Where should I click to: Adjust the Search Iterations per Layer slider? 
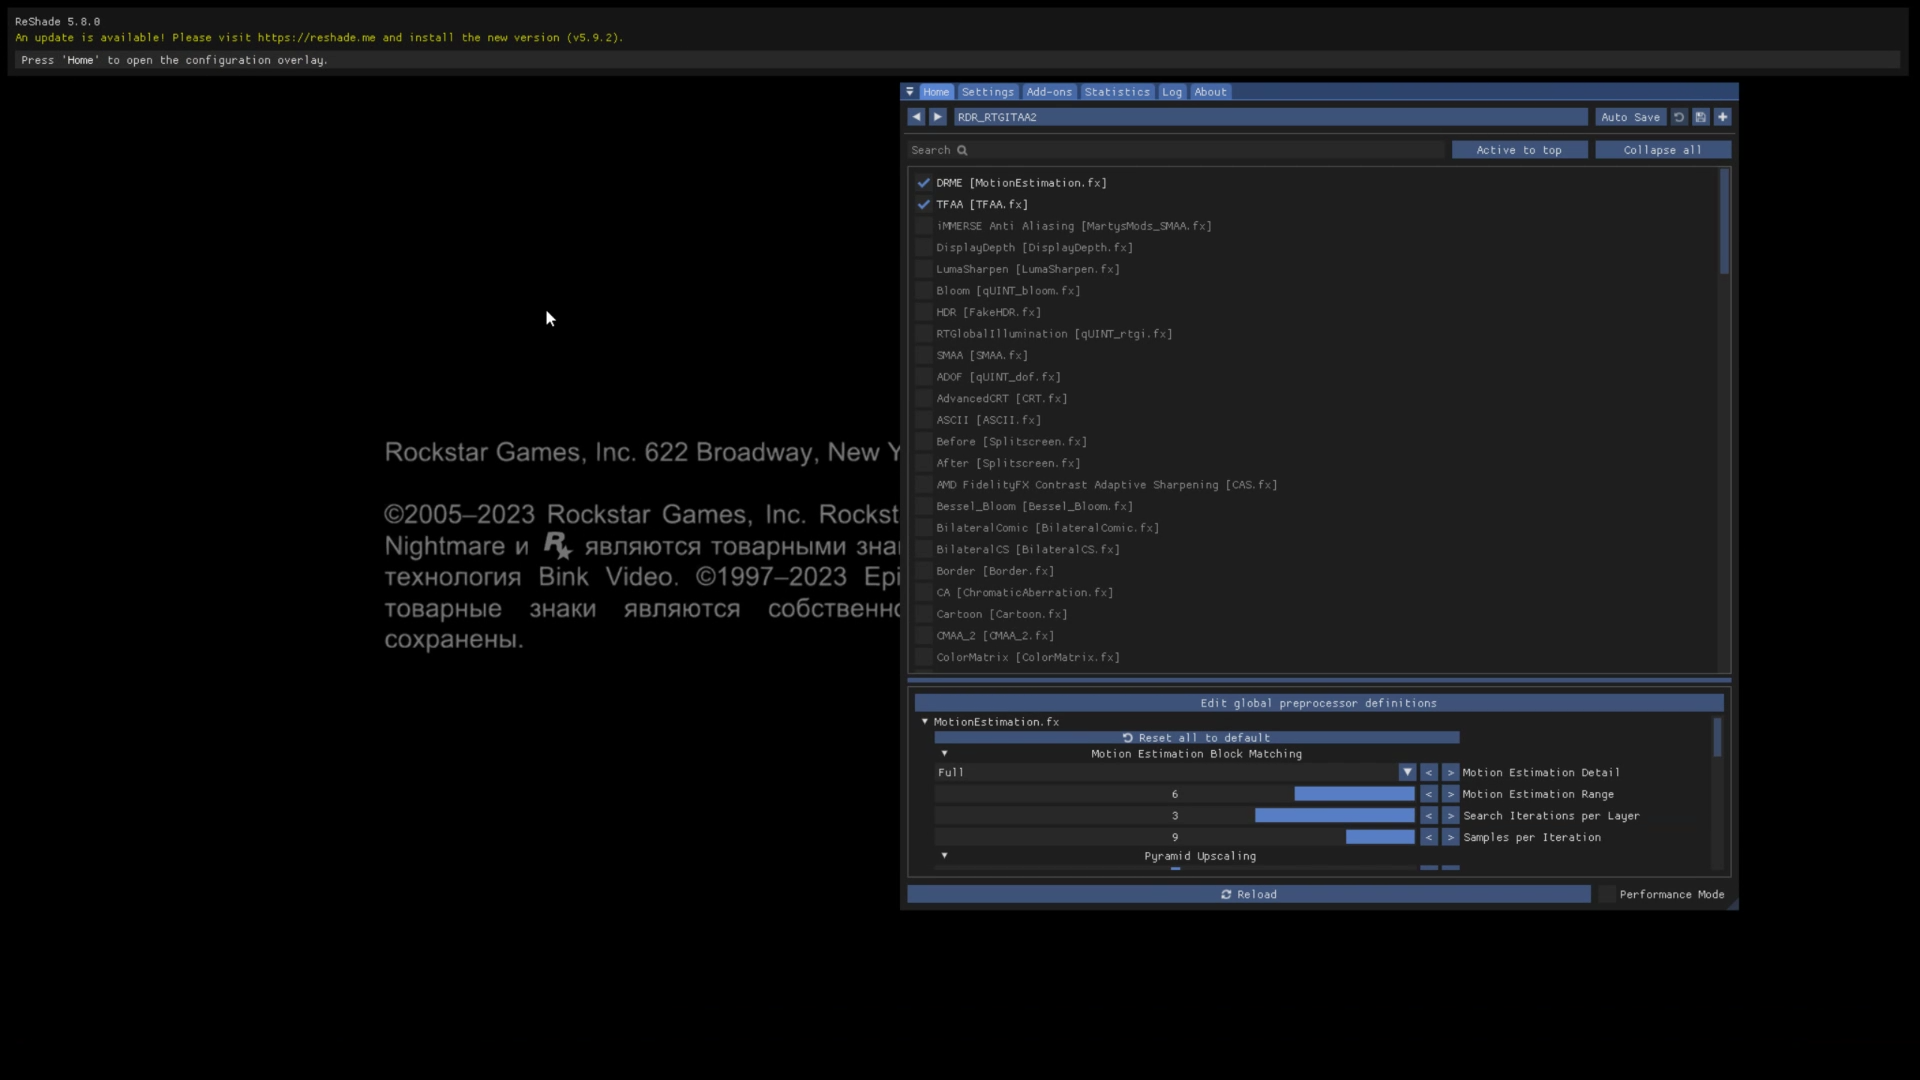[x=1174, y=816]
